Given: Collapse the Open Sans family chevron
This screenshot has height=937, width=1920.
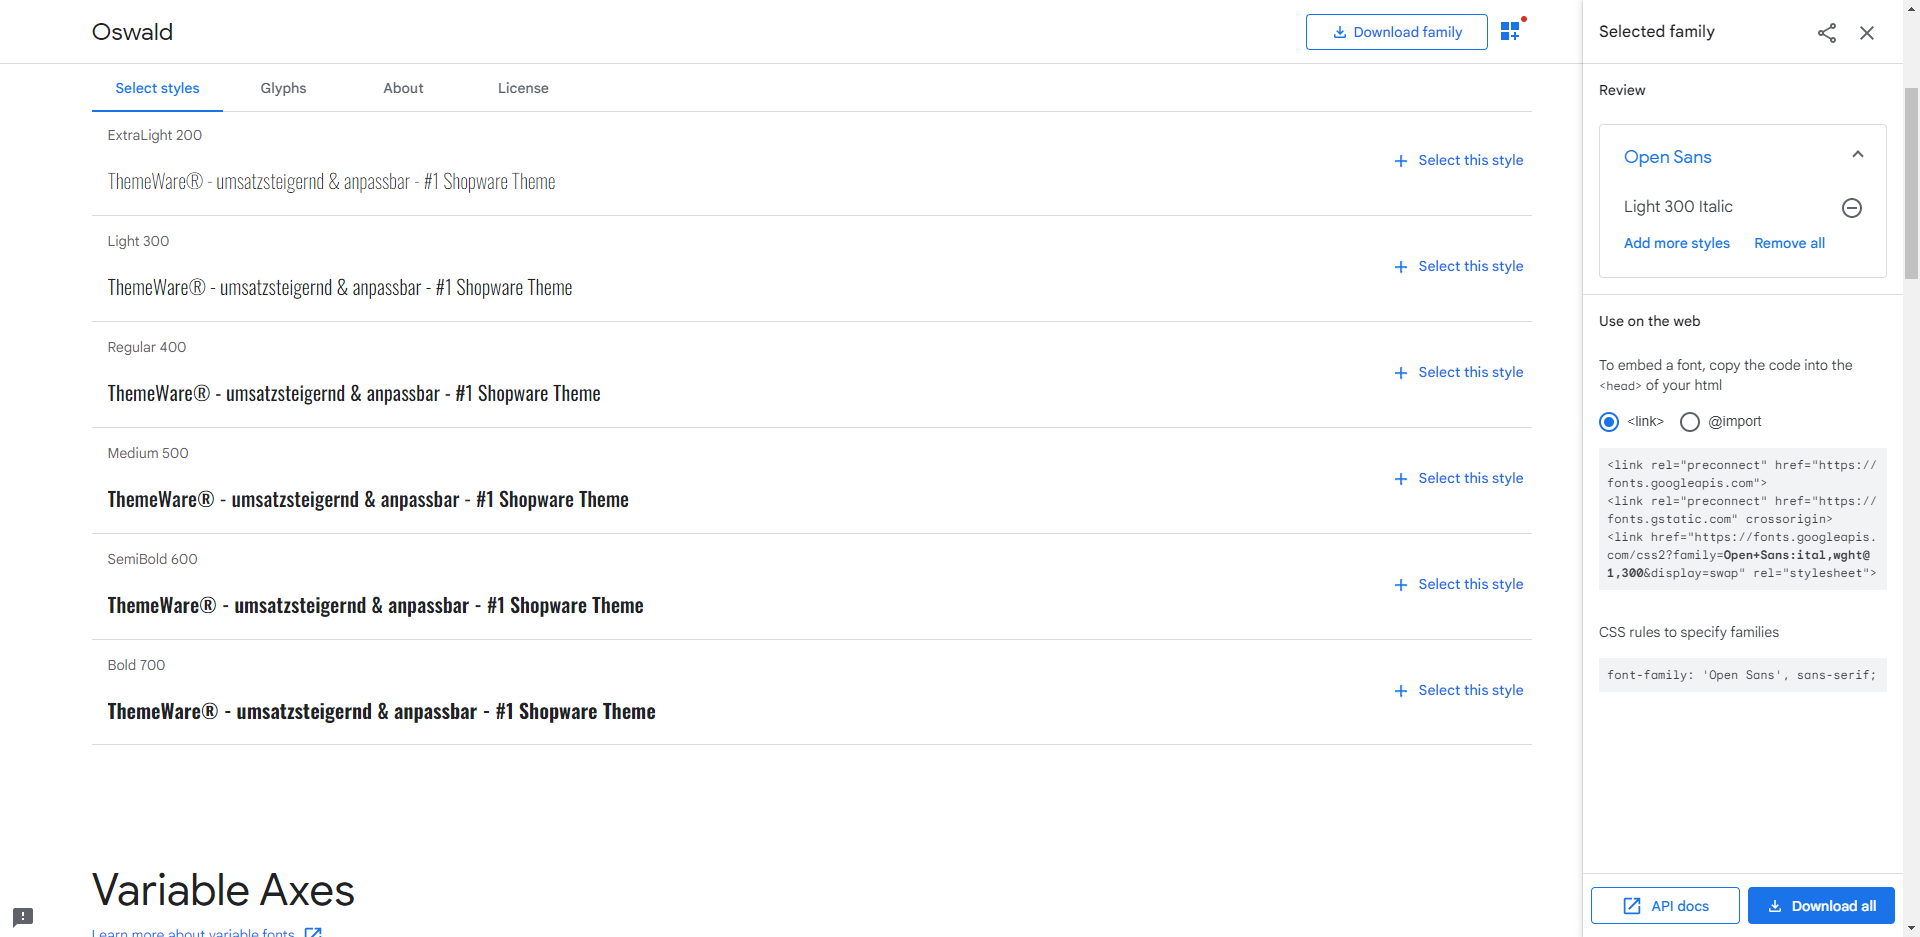Looking at the screenshot, I should click(x=1858, y=155).
